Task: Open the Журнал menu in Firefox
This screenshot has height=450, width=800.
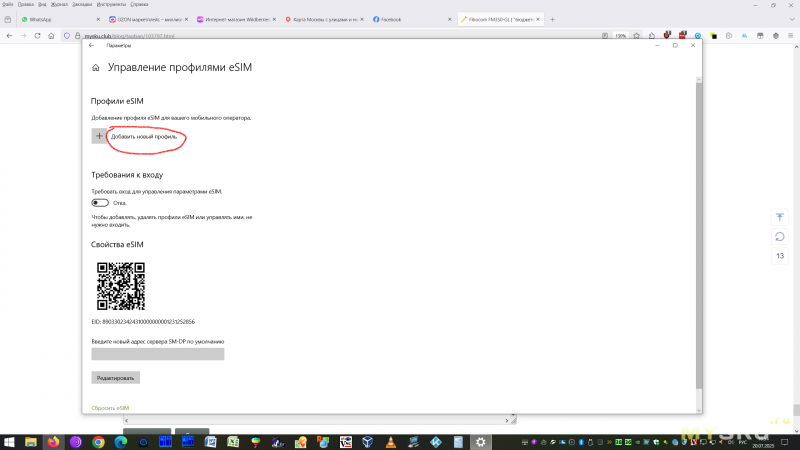Action: [x=59, y=4]
